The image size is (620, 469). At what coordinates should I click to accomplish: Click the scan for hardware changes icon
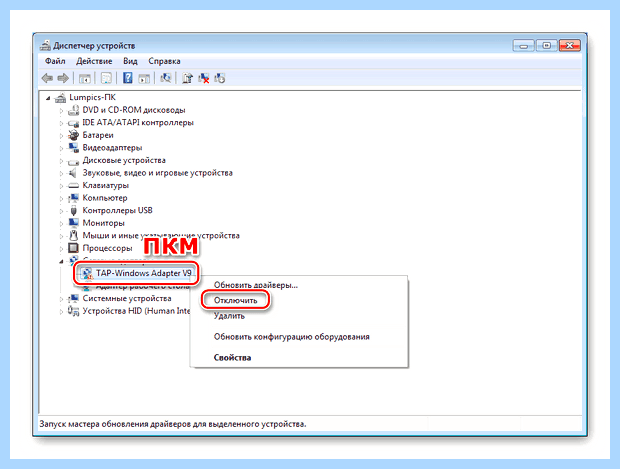(166, 78)
